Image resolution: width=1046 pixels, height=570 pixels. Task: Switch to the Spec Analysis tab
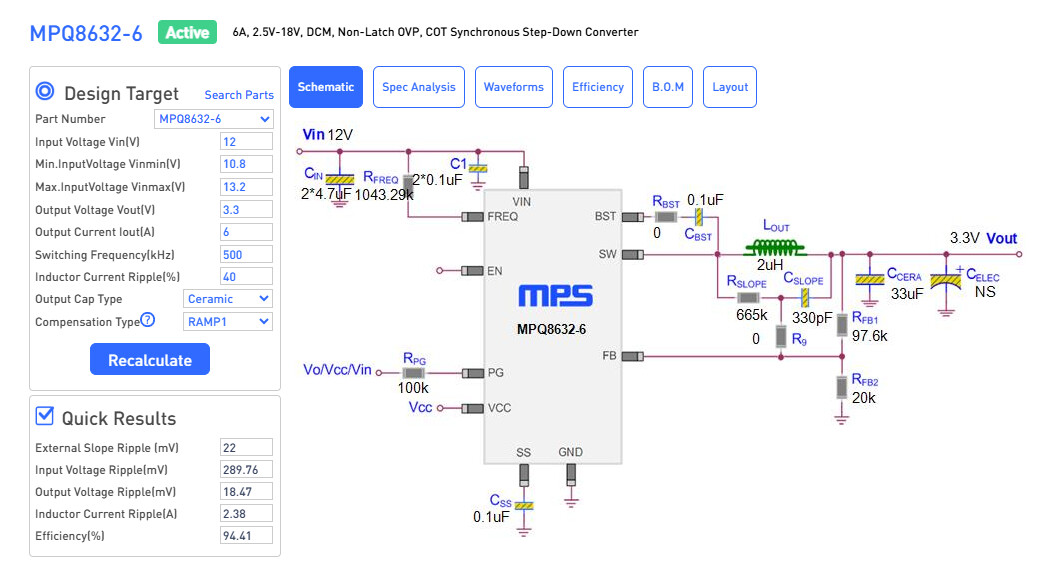(418, 87)
